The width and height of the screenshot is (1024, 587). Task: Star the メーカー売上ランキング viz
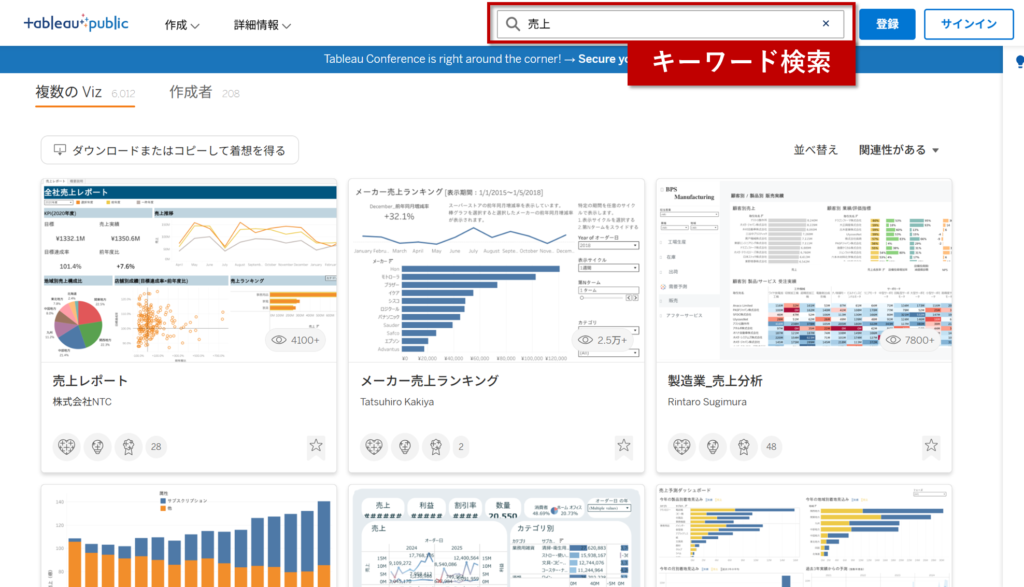(x=624, y=446)
